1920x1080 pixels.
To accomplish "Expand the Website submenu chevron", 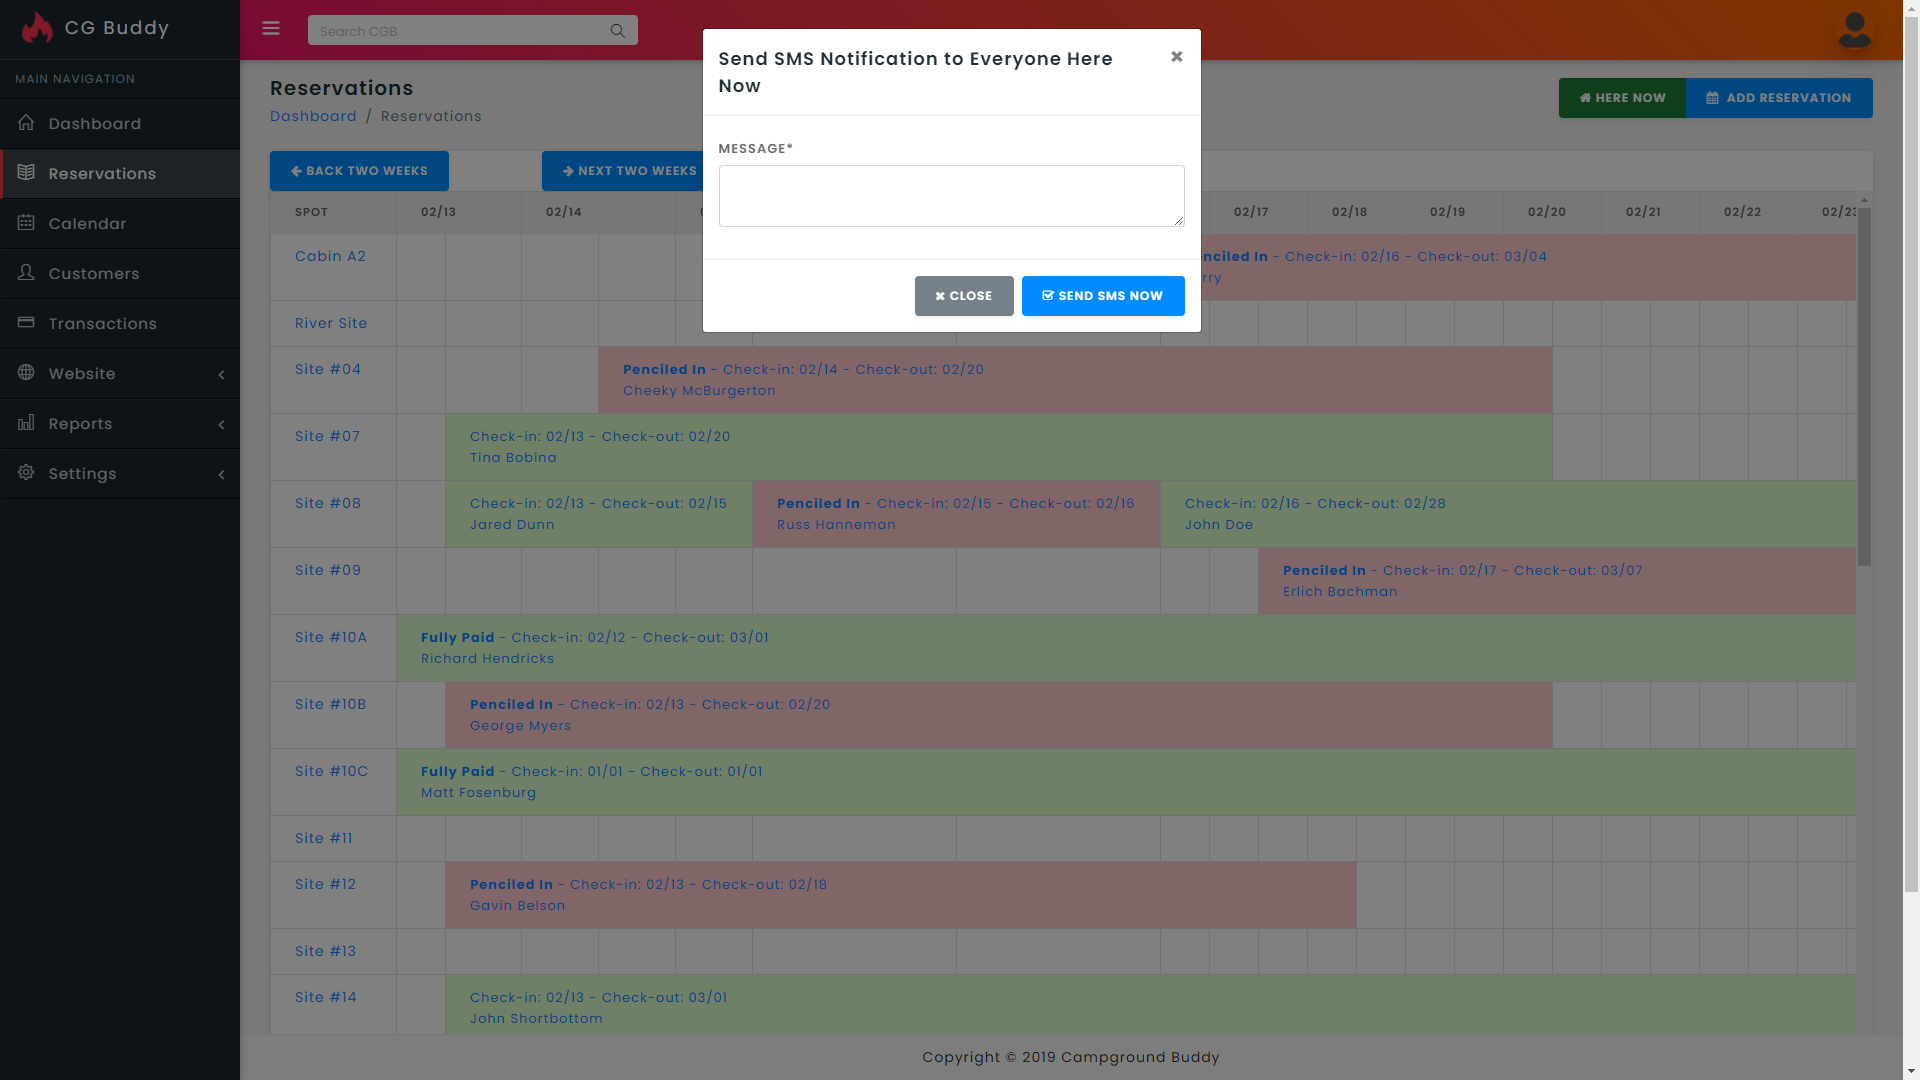I will (x=221, y=374).
